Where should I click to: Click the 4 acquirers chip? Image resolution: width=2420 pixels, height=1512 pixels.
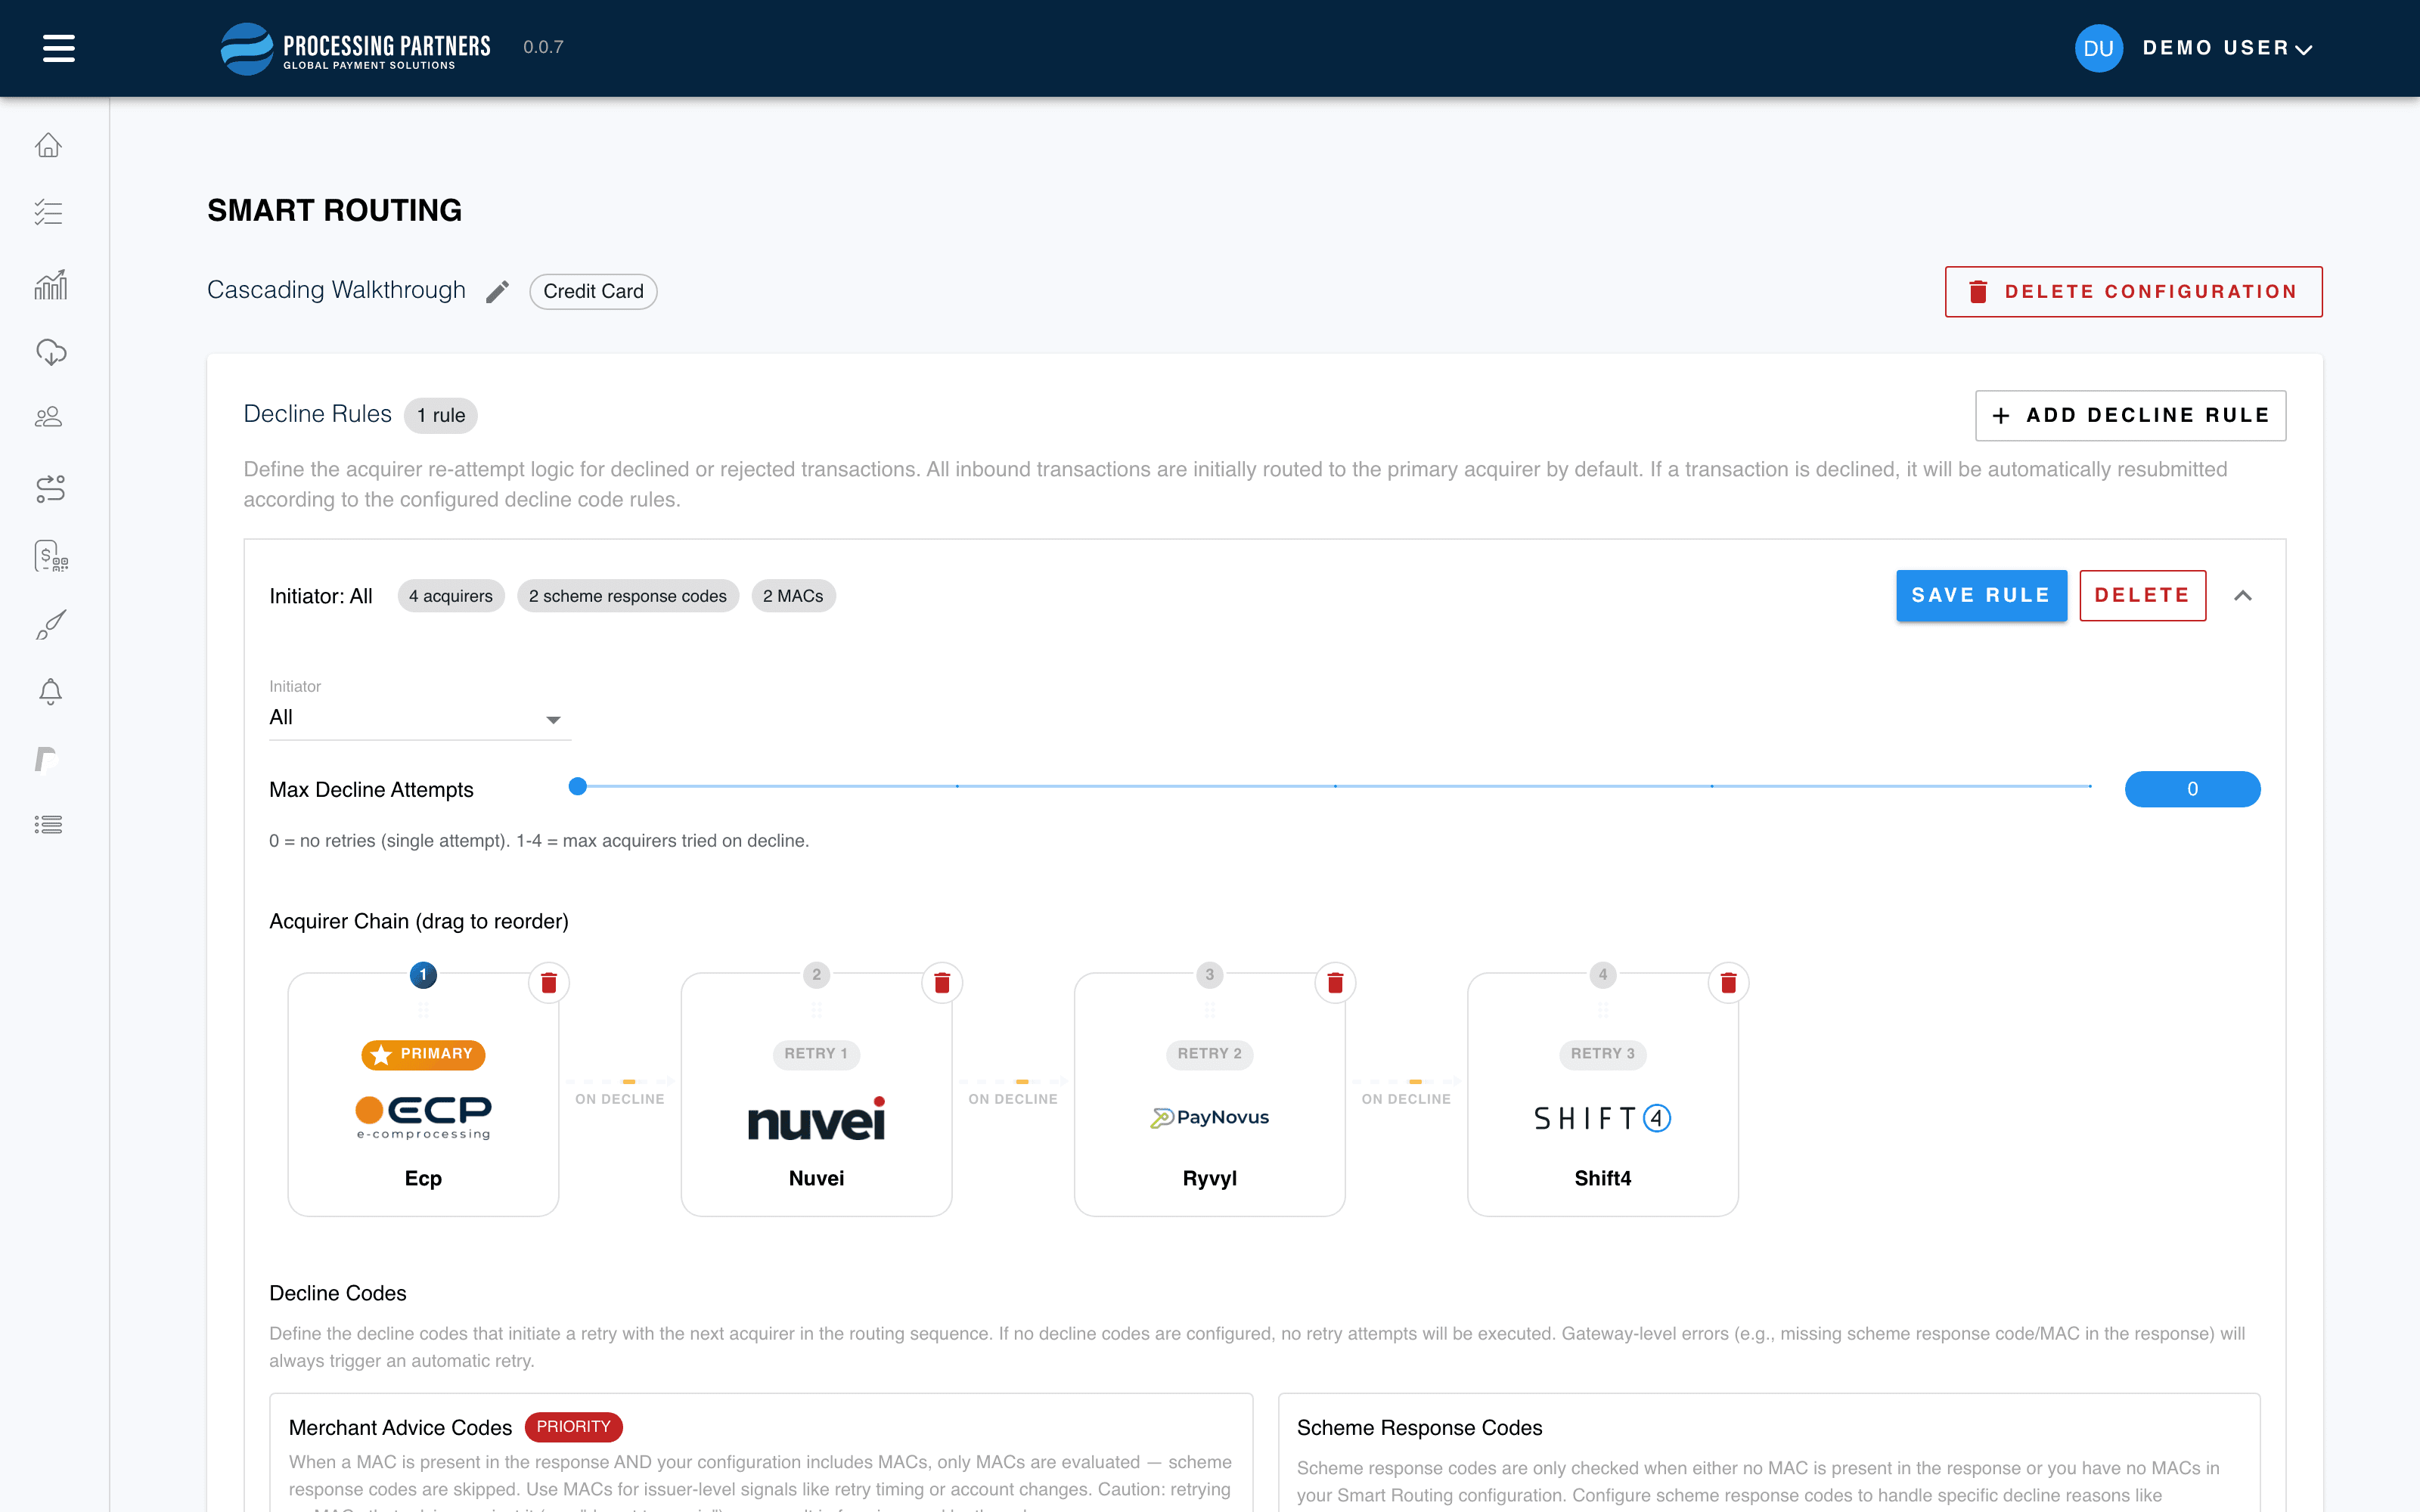pos(451,596)
